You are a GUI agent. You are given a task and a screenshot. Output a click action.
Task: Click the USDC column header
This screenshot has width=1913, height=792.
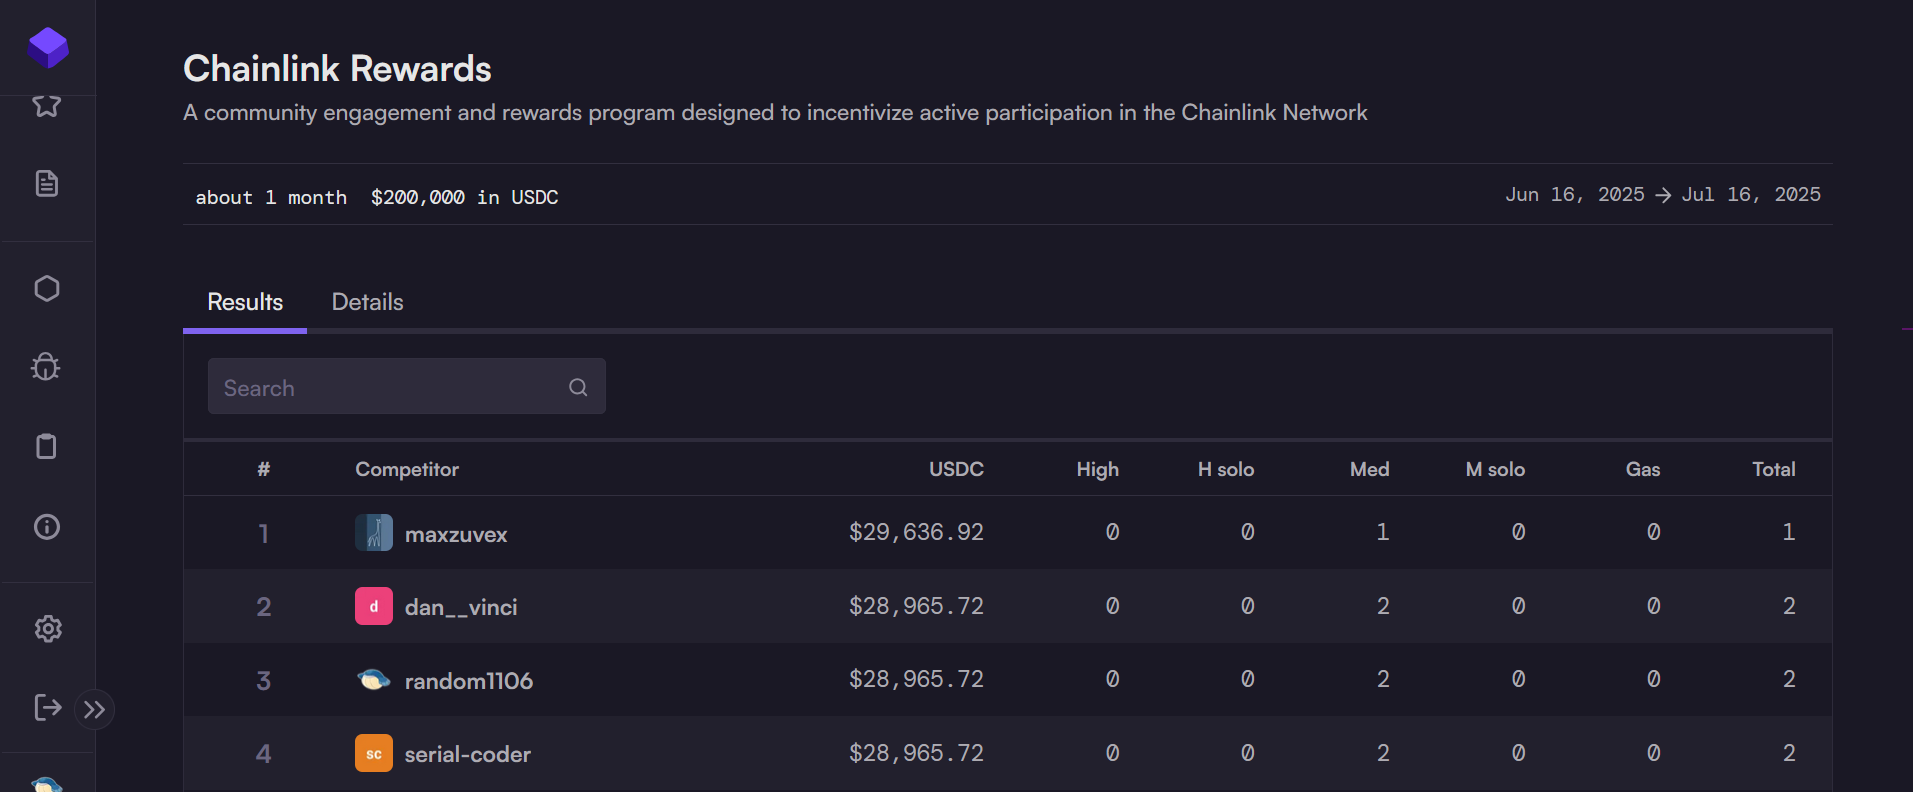pyautogui.click(x=956, y=469)
